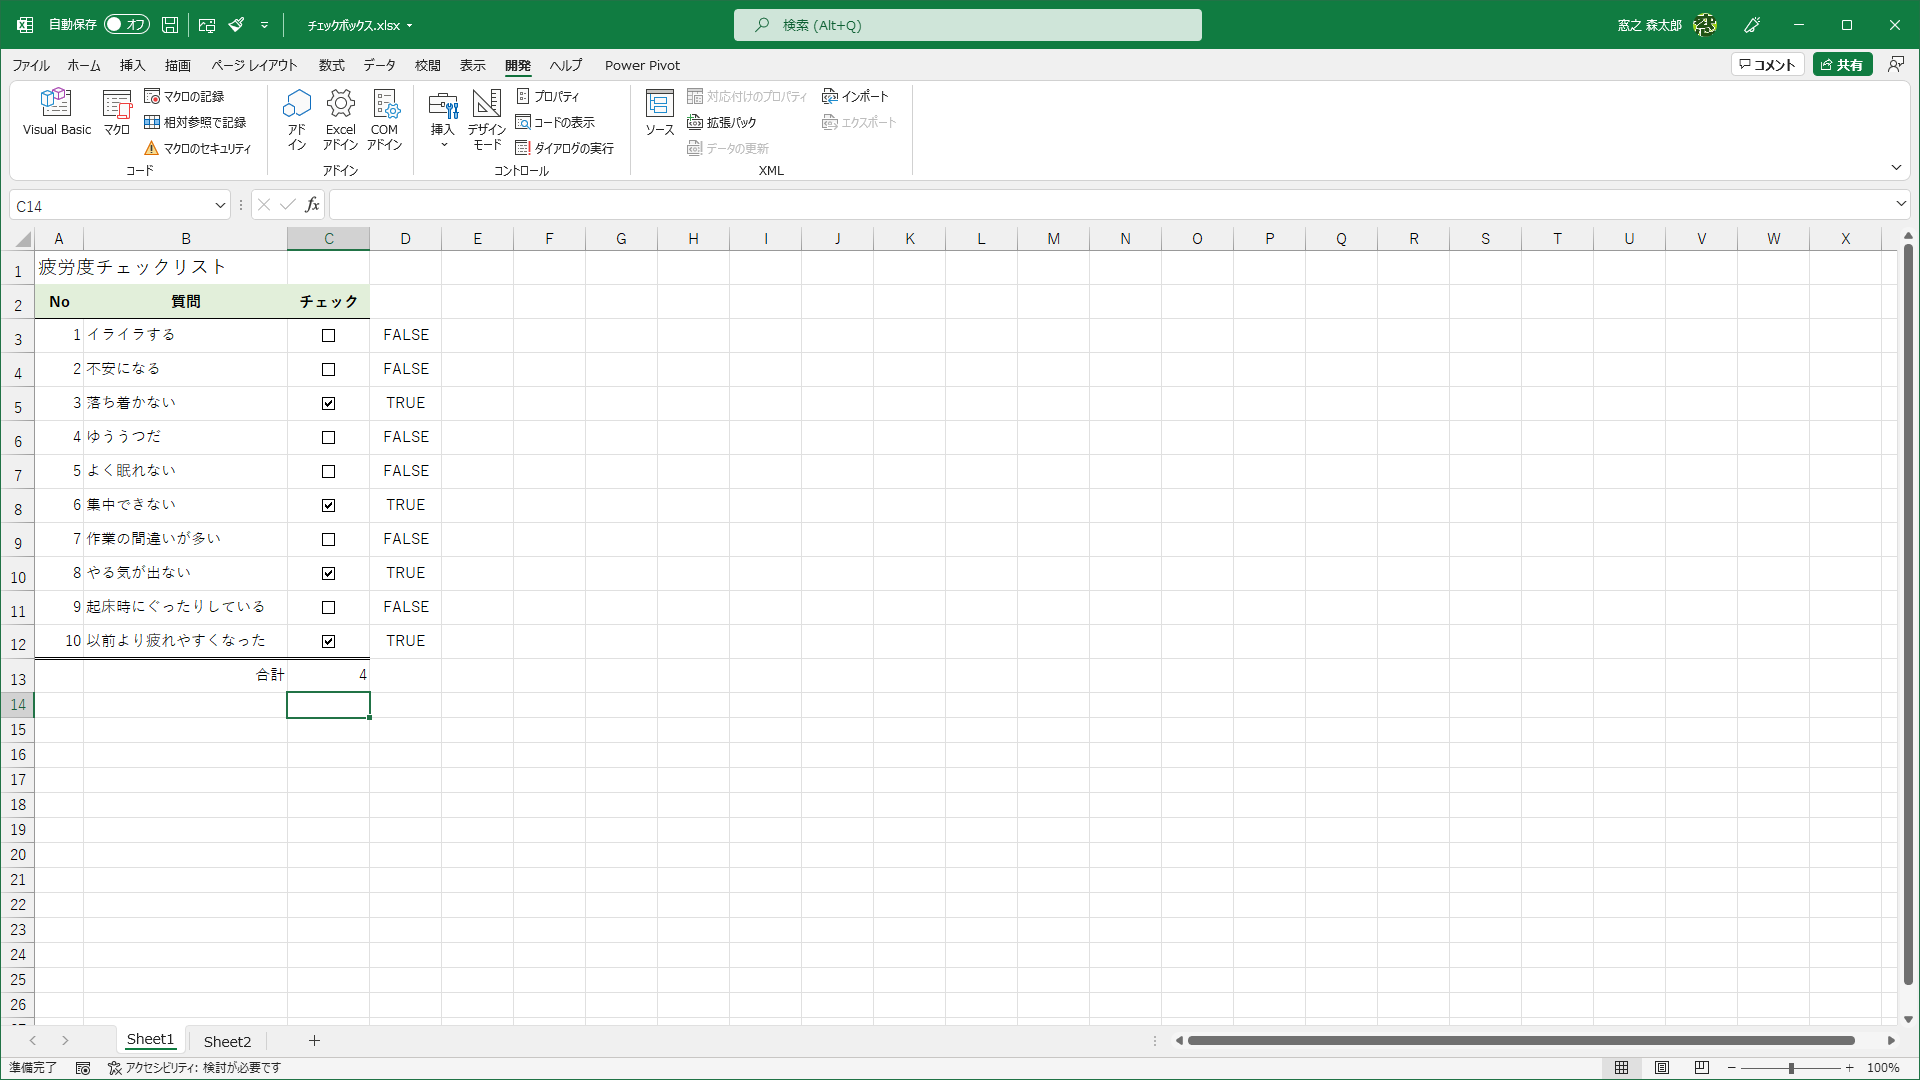Screen dimensions: 1920x1080
Task: Click the 共有 share button
Action: tap(1842, 65)
